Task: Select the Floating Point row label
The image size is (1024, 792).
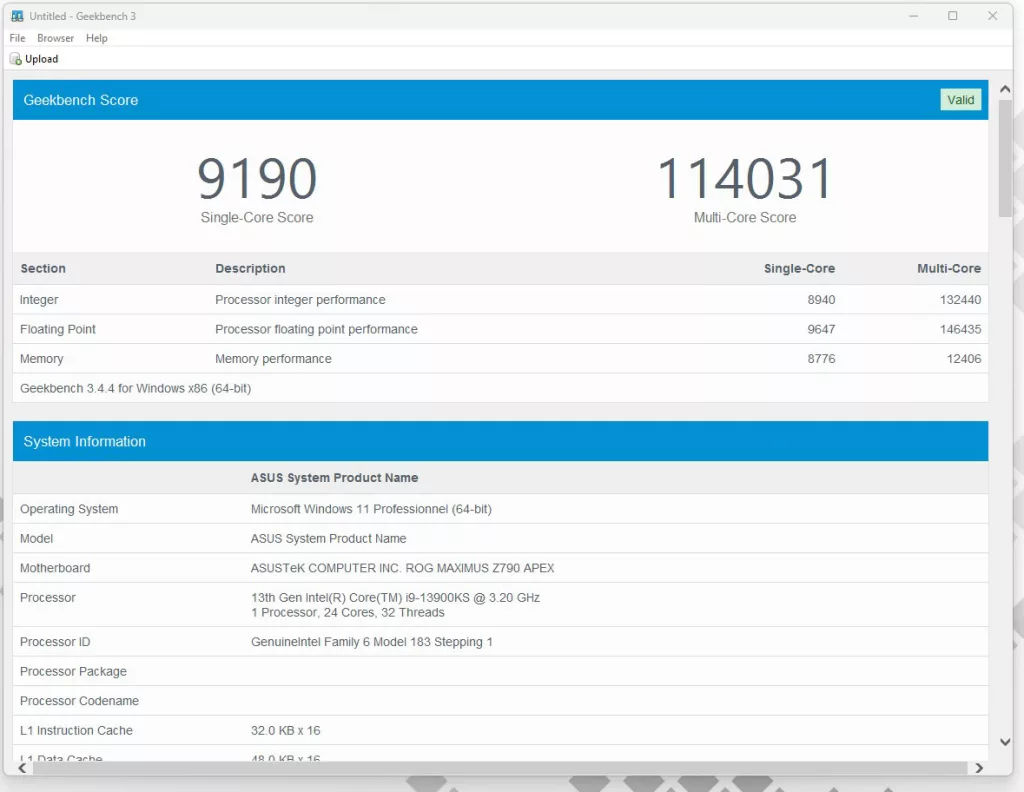Action: pyautogui.click(x=57, y=329)
